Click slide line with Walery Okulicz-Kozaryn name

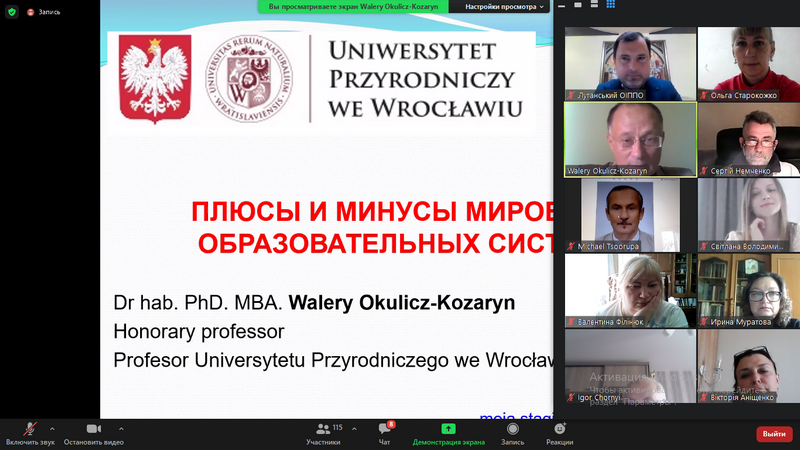click(x=314, y=303)
